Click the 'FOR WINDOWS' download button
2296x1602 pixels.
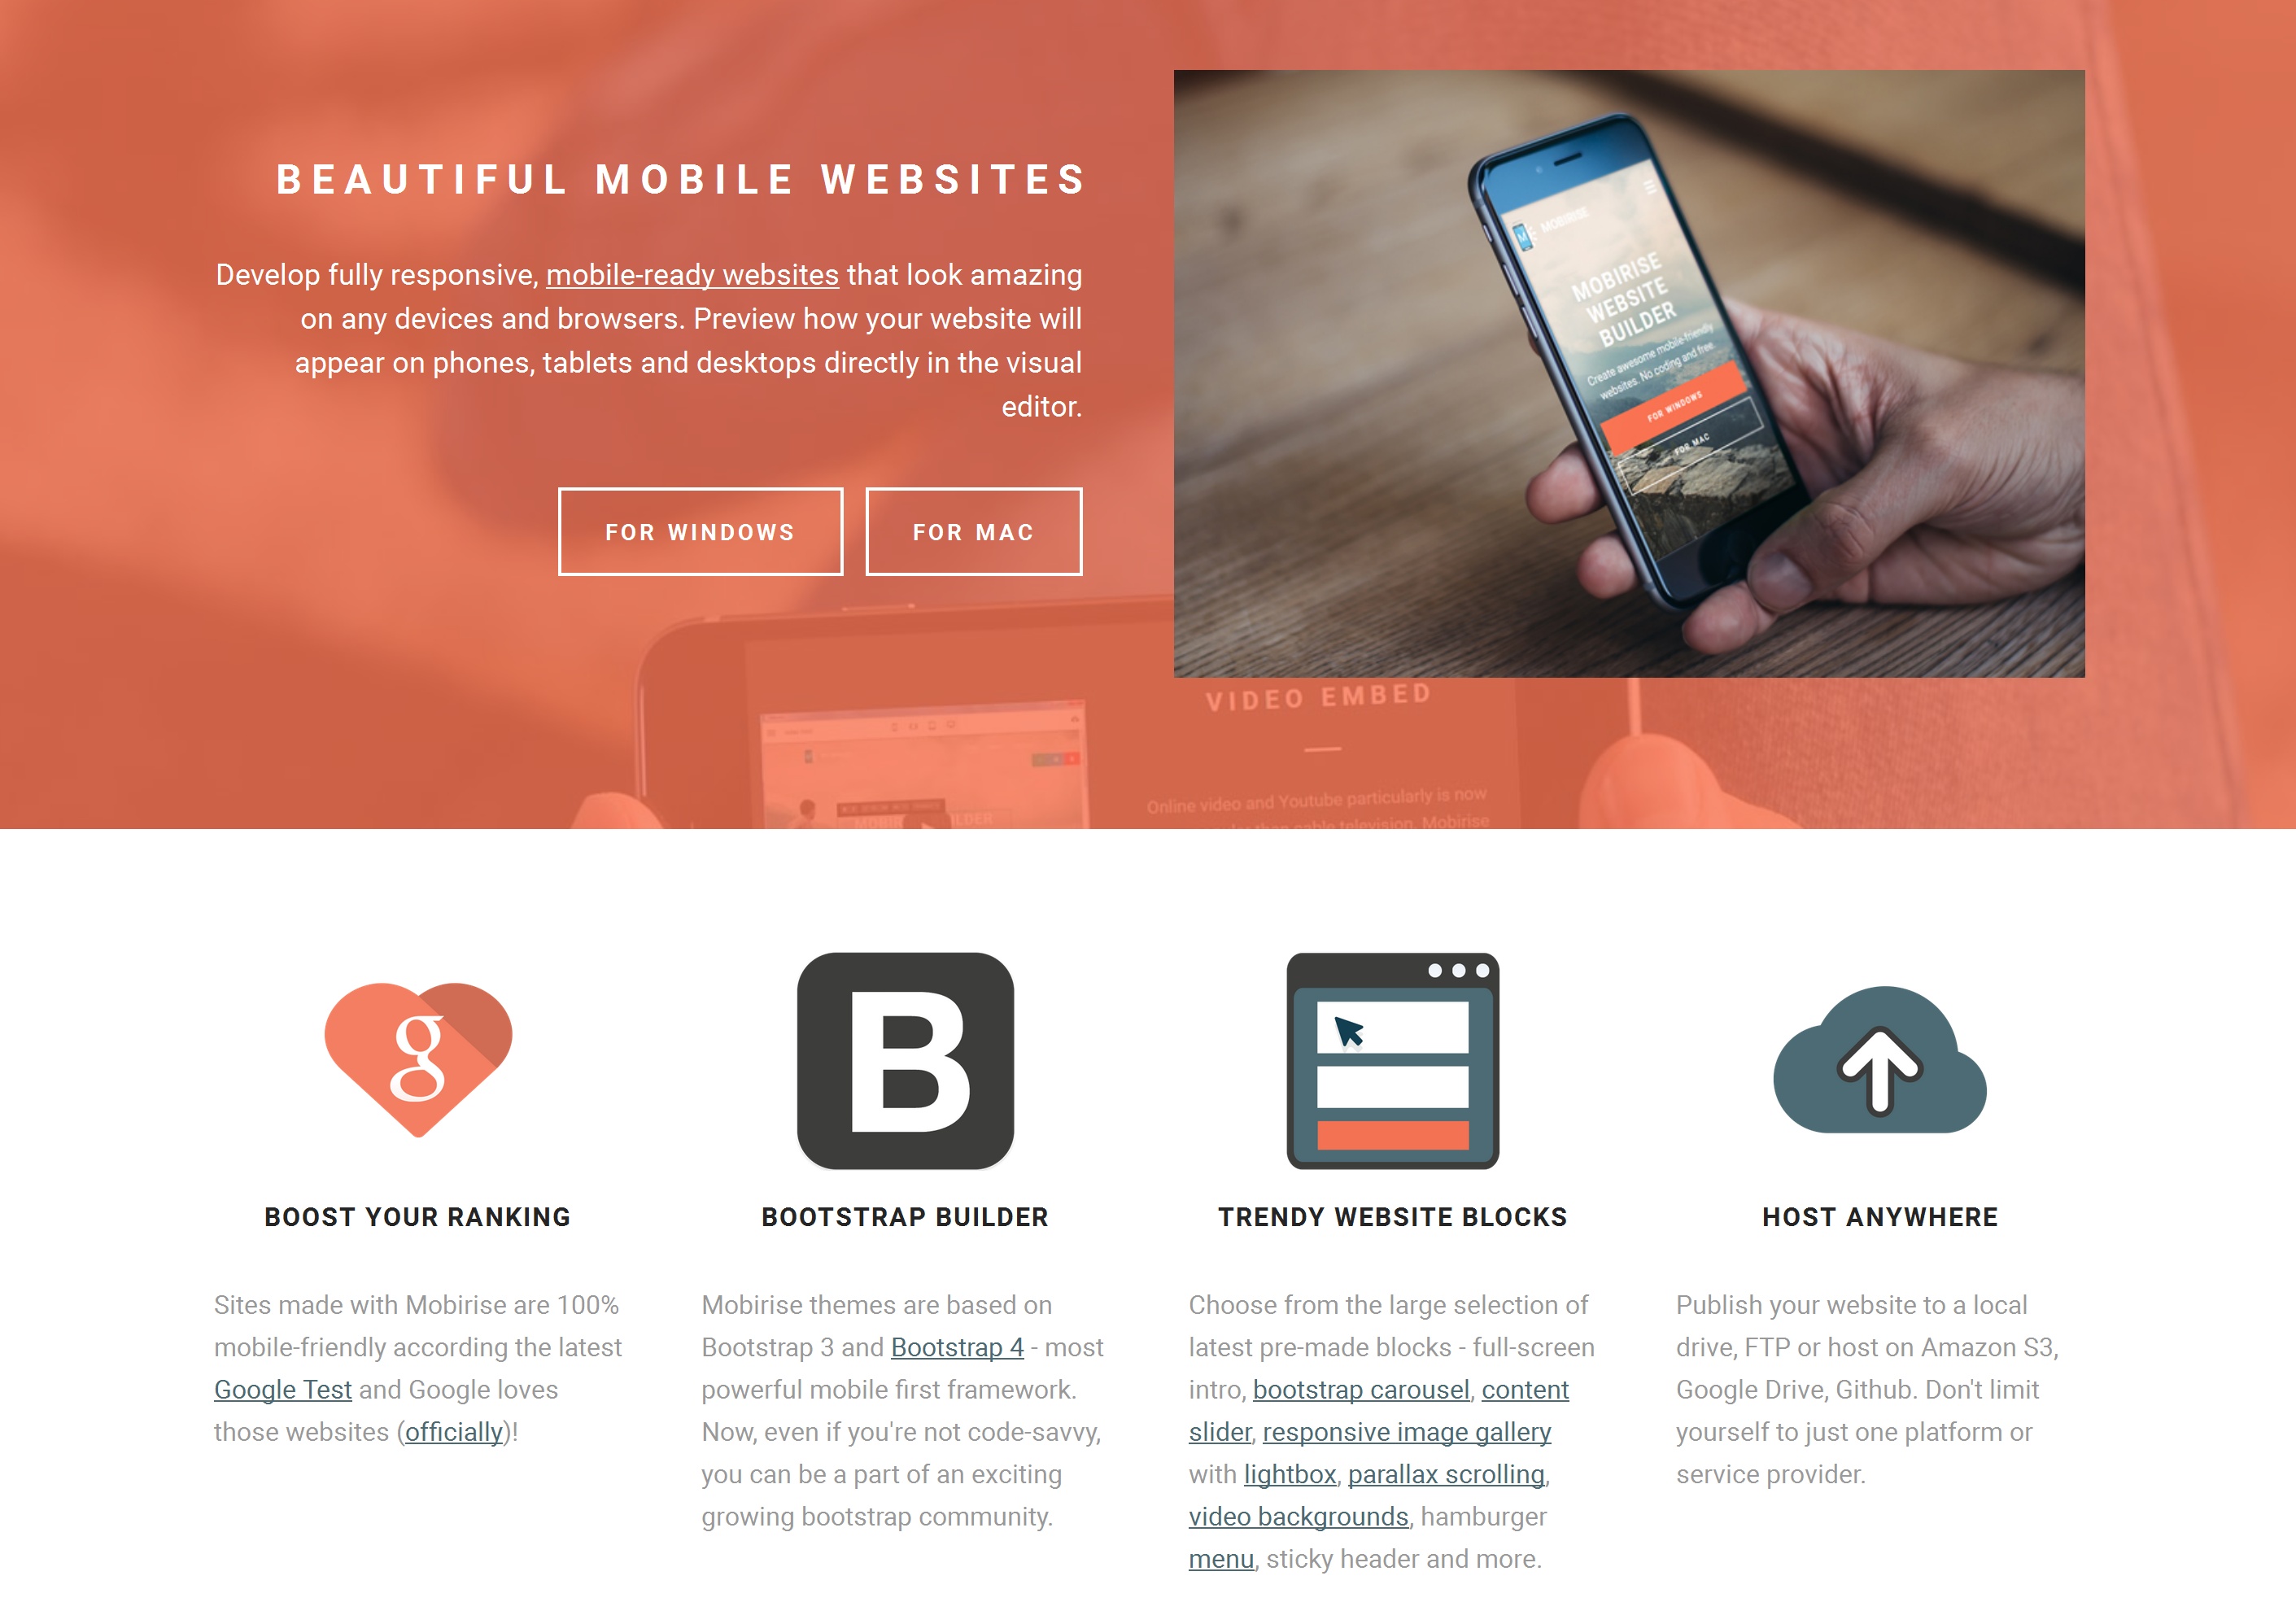point(700,530)
